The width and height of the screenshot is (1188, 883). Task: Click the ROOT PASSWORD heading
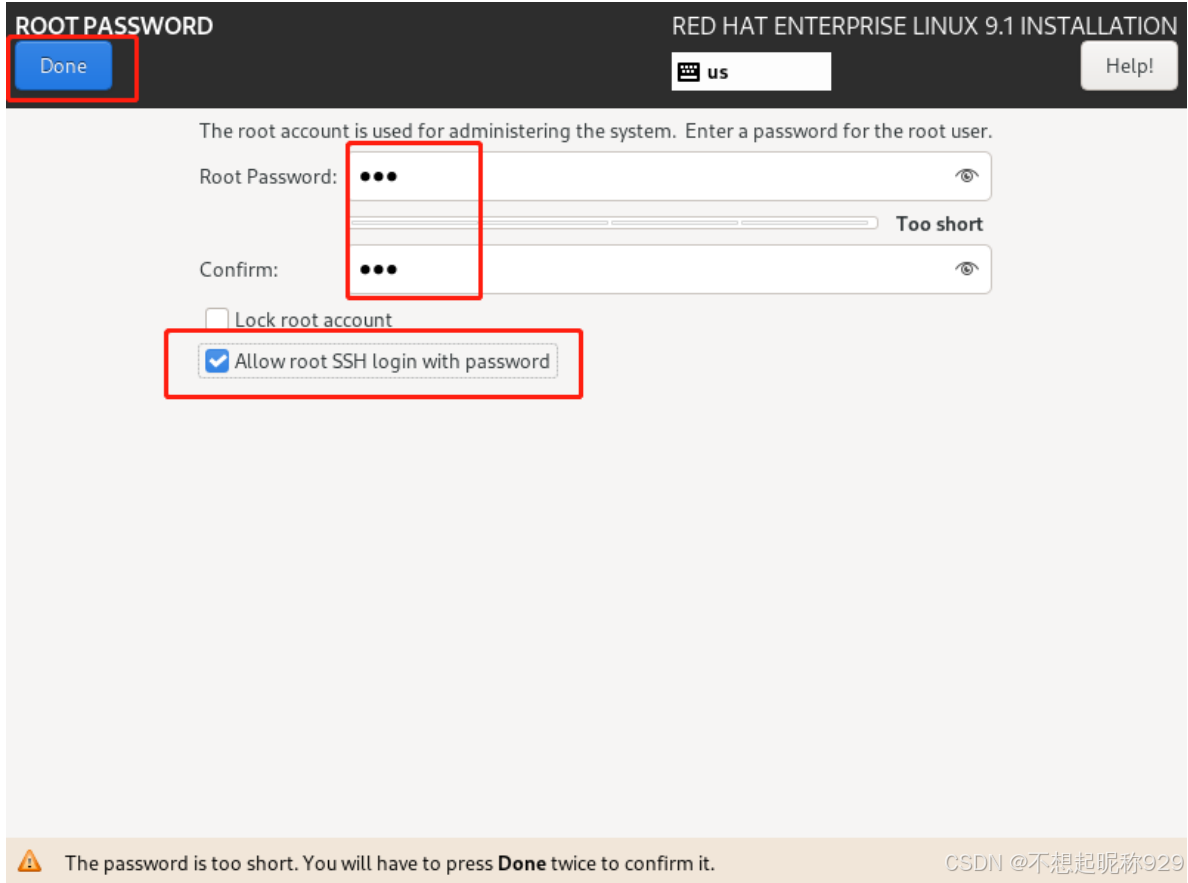pos(114,26)
